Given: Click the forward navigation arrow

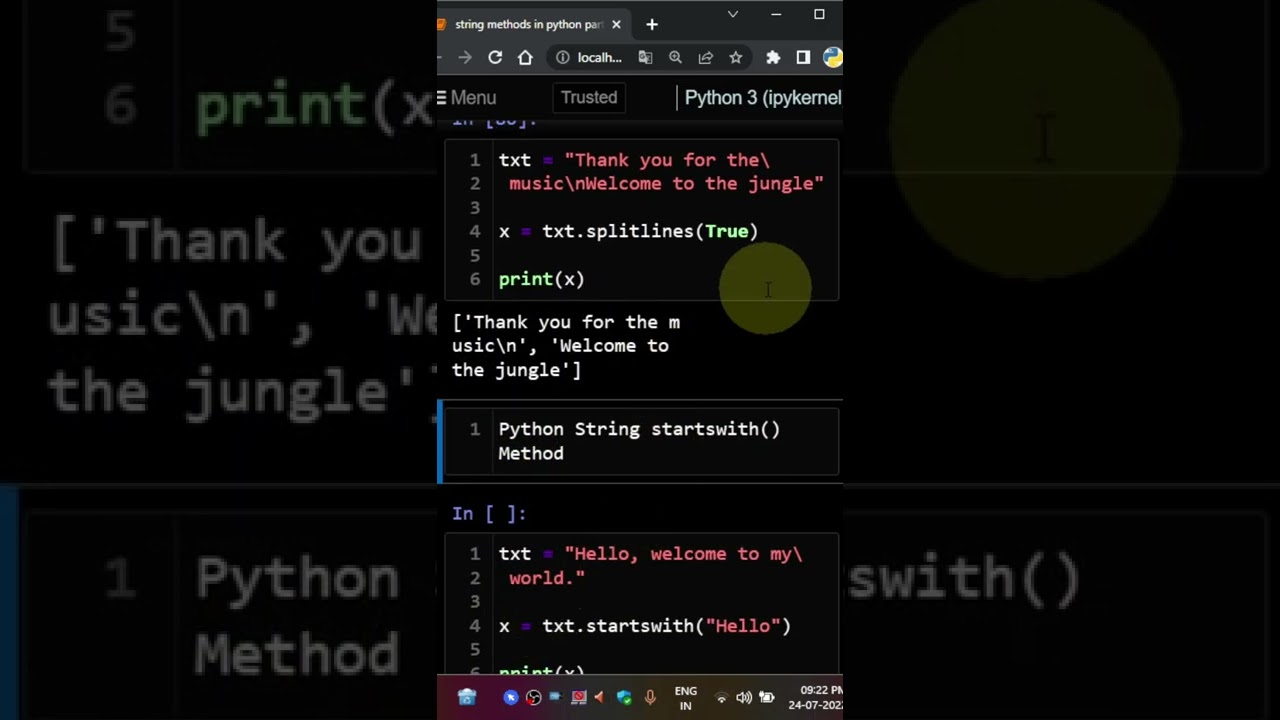Looking at the screenshot, I should (x=465, y=58).
